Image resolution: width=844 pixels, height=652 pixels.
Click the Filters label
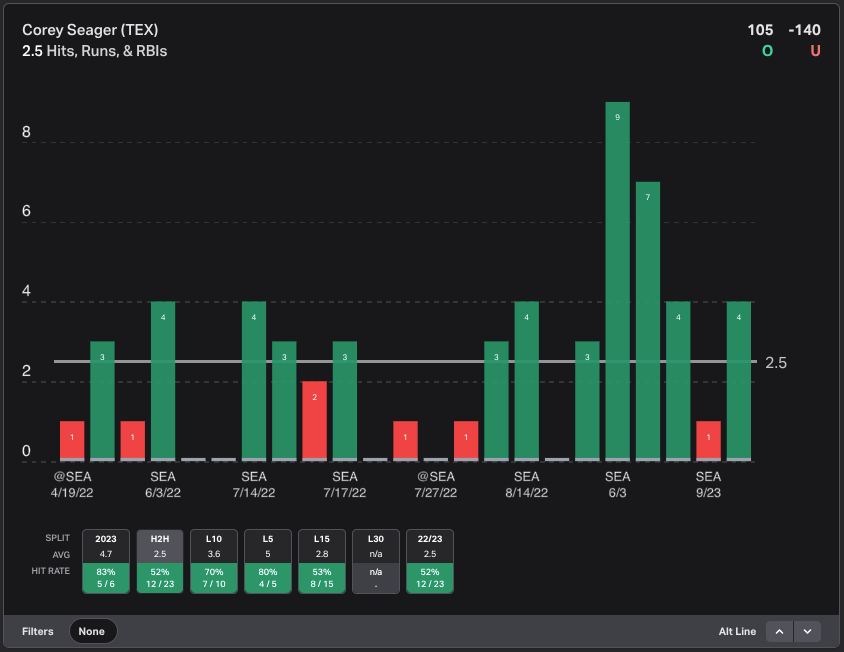pyautogui.click(x=38, y=632)
